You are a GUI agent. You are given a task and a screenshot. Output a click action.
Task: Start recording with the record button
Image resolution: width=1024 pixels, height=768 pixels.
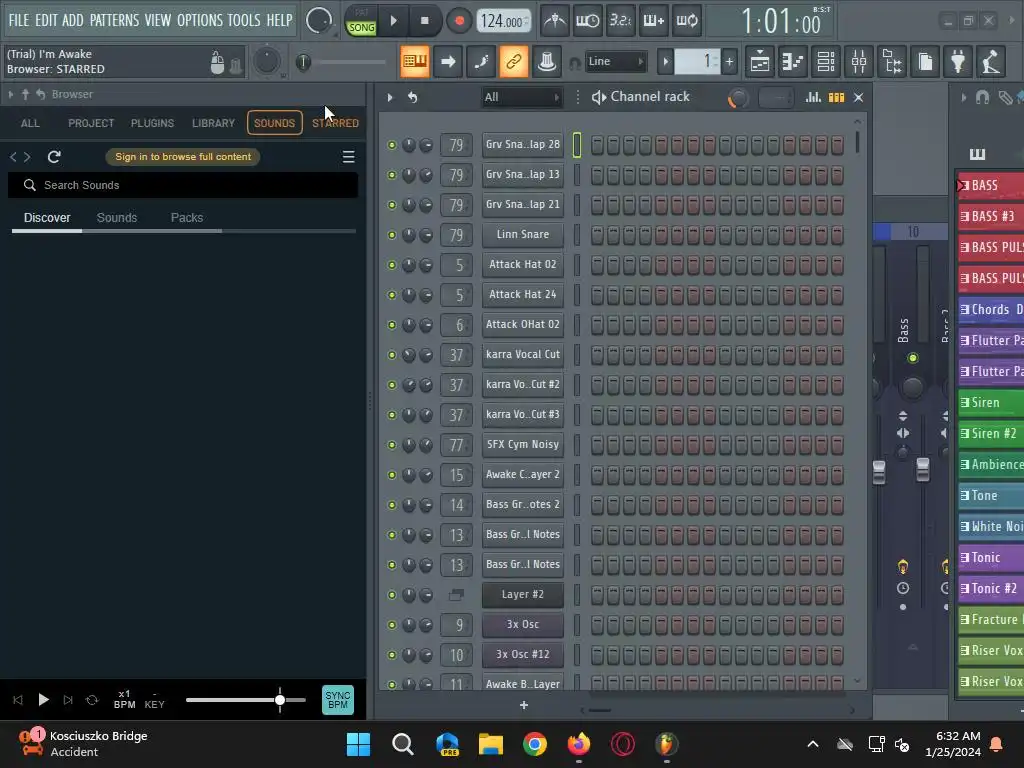[x=459, y=21]
